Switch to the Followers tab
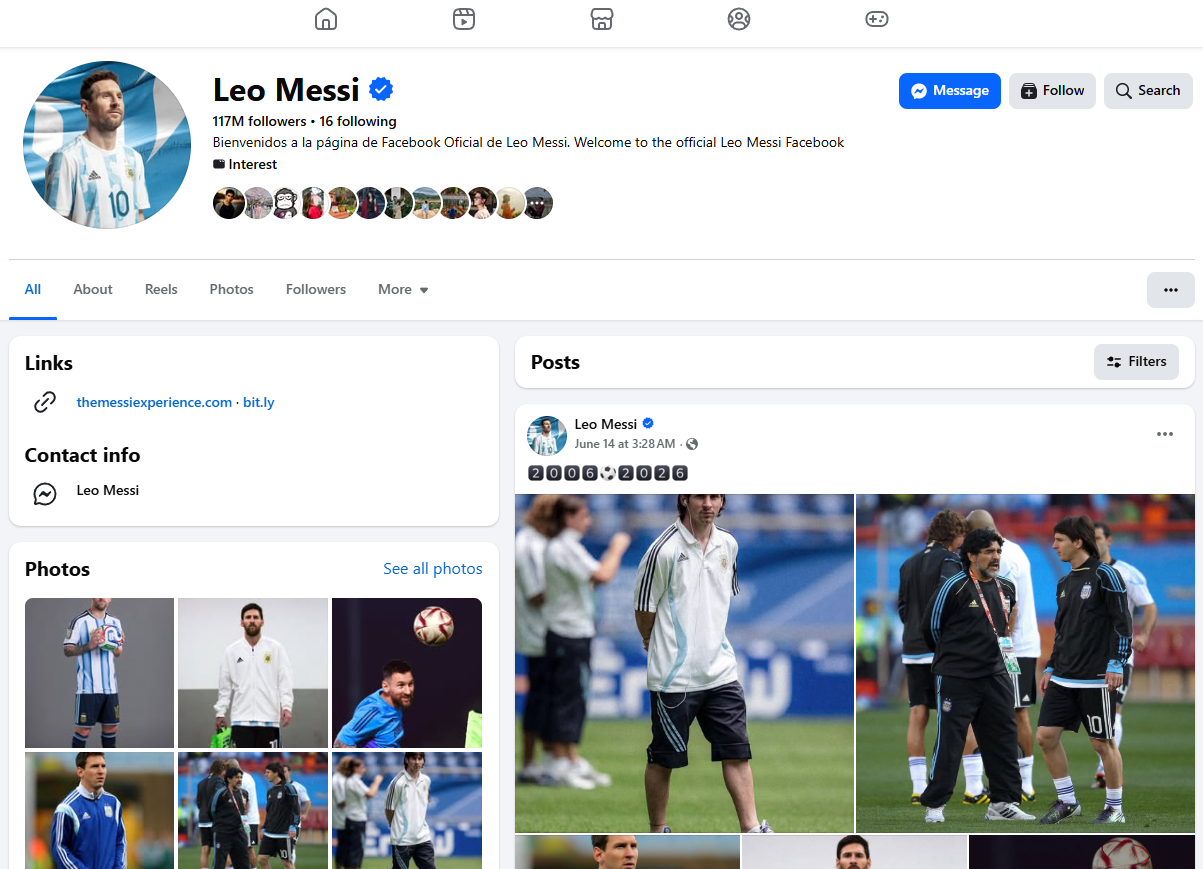Viewport: 1203px width, 869px height. pyautogui.click(x=316, y=289)
